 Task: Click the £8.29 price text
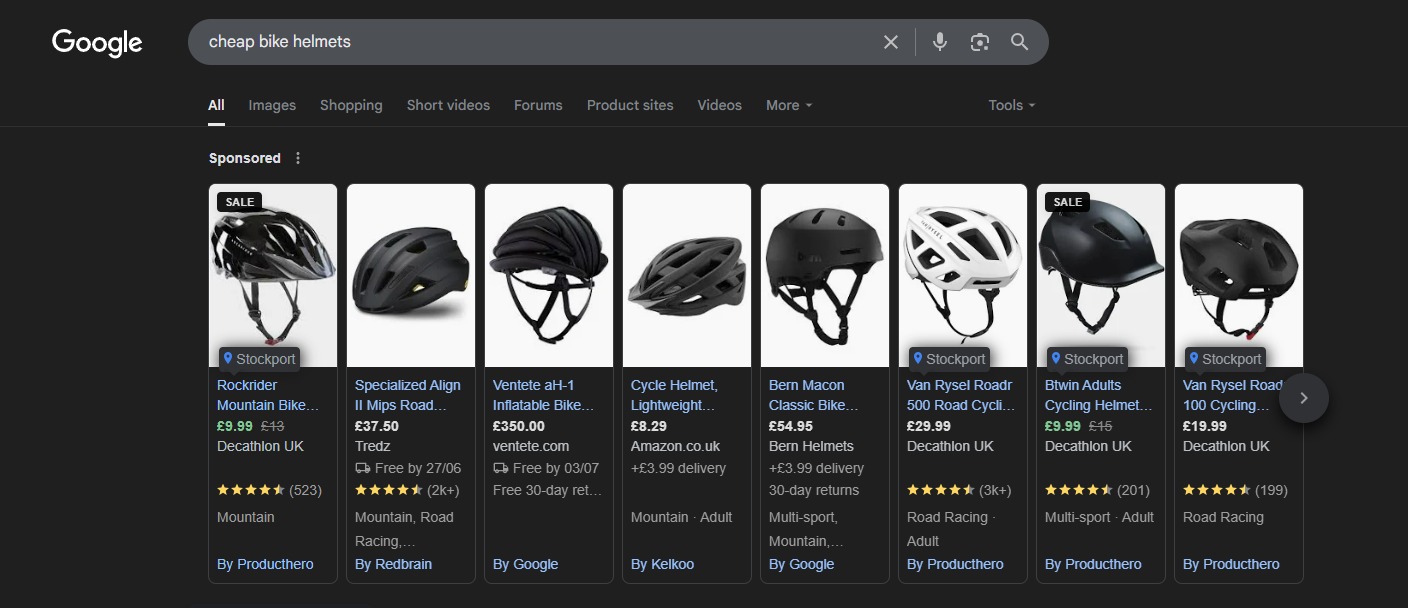[x=649, y=426]
